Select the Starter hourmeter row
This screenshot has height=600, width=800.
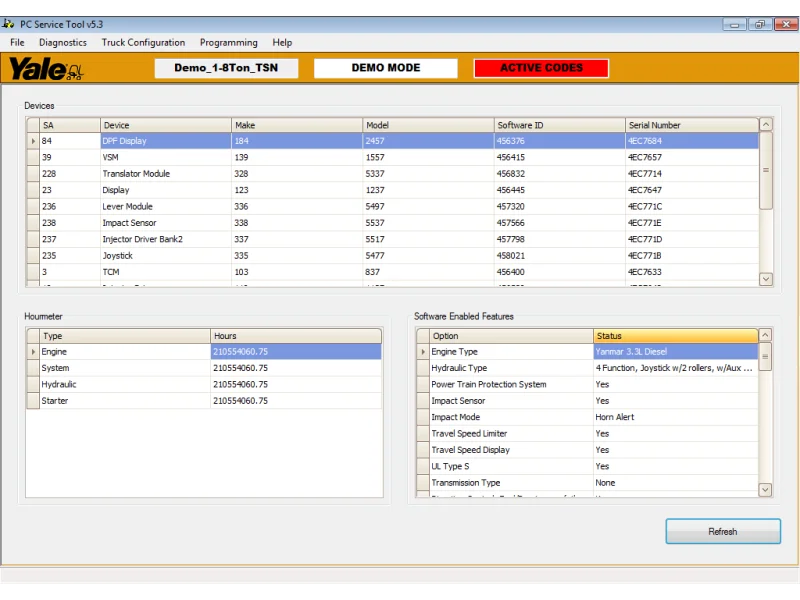[204, 401]
